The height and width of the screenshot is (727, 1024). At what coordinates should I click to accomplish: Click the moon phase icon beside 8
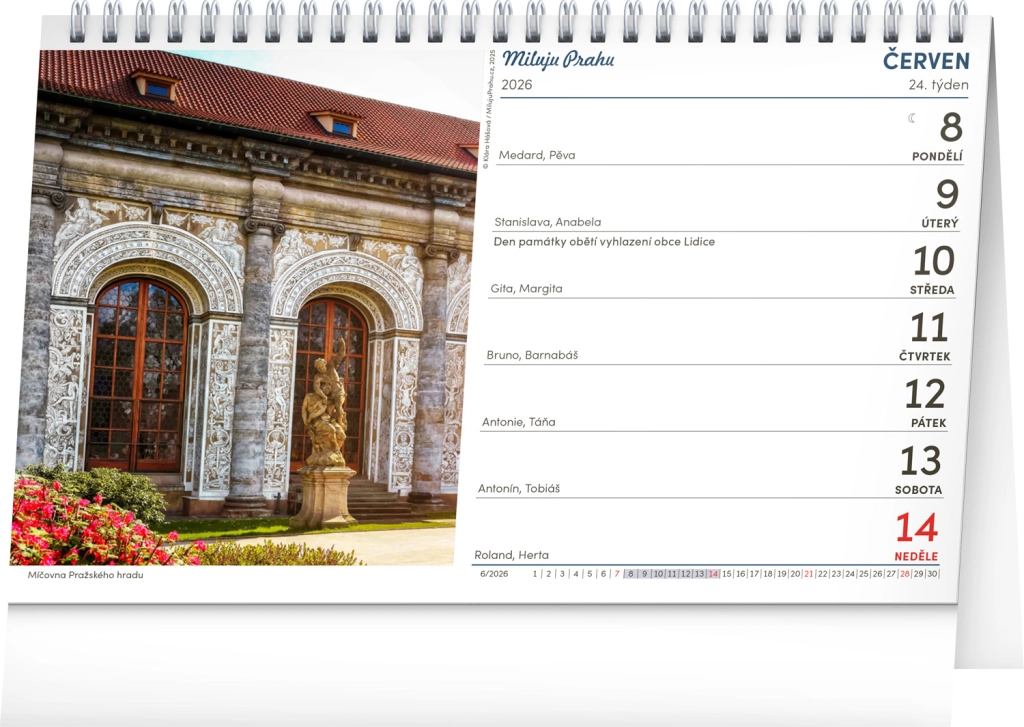click(912, 118)
